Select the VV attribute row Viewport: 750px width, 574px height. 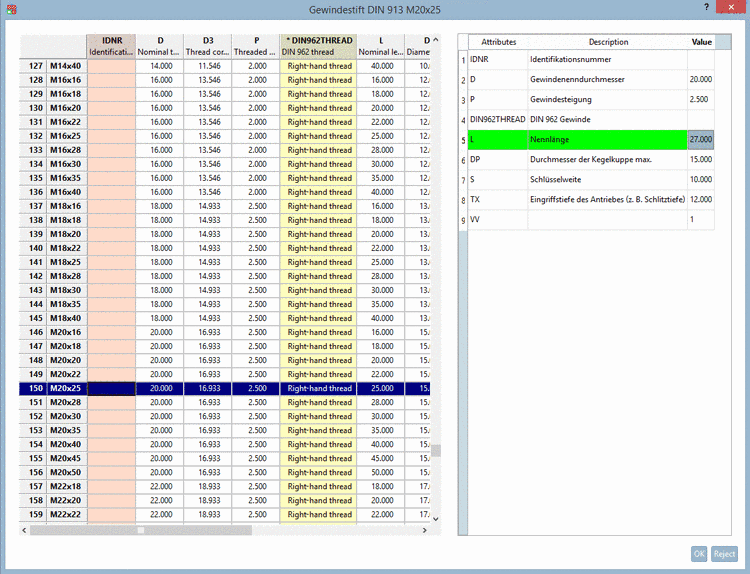[x=591, y=220]
